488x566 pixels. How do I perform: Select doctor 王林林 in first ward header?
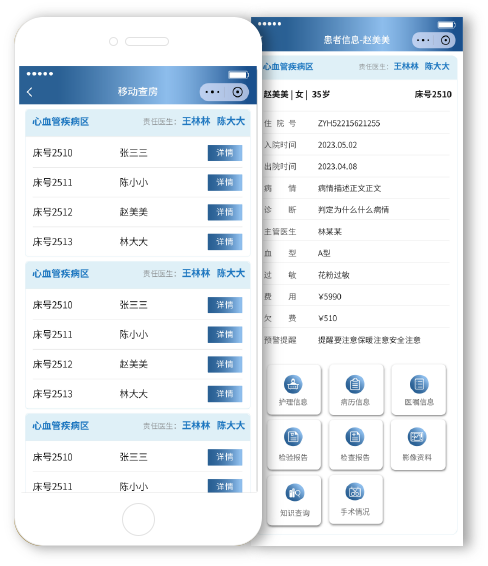click(x=196, y=121)
